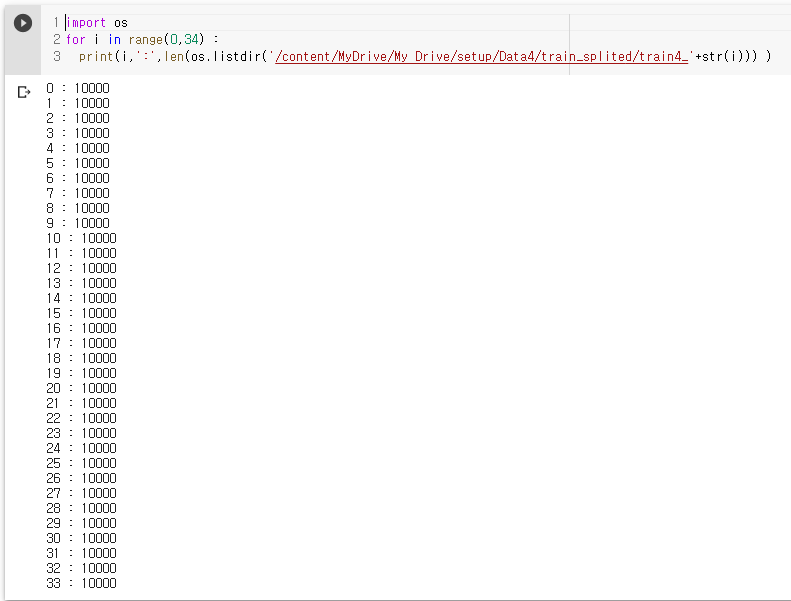Open the underlined /content/MyDrive path link
Image resolution: width=791 pixels, height=601 pixels.
[x=481, y=57]
